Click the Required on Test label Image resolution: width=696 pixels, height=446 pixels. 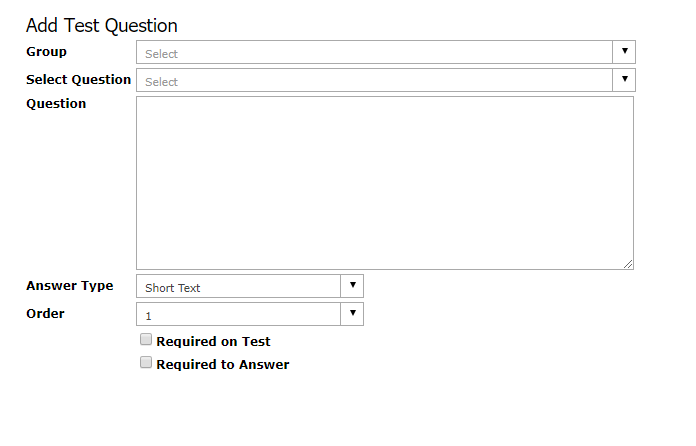213,341
